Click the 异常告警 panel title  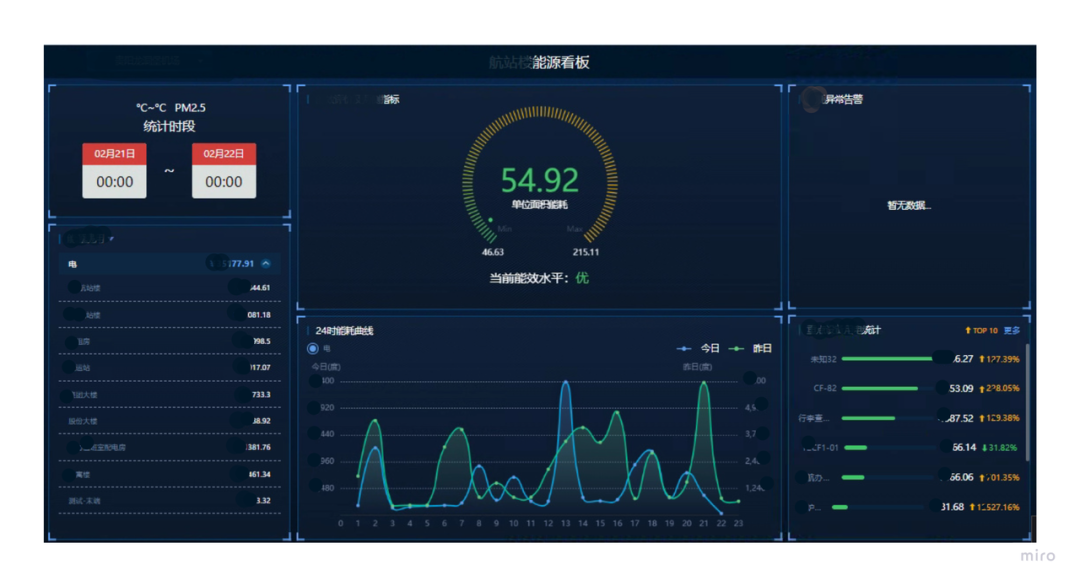point(844,99)
